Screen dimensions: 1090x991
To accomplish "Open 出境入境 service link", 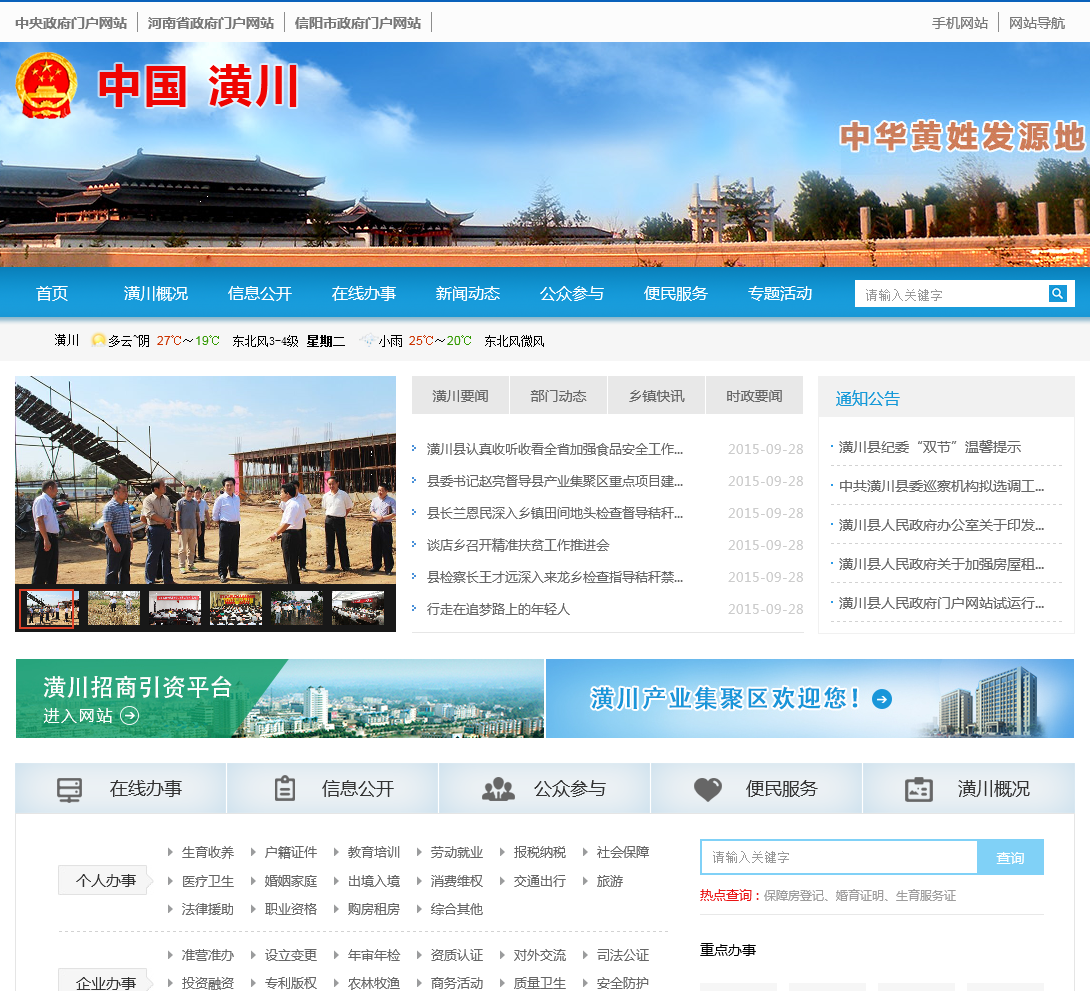I will pos(373,881).
